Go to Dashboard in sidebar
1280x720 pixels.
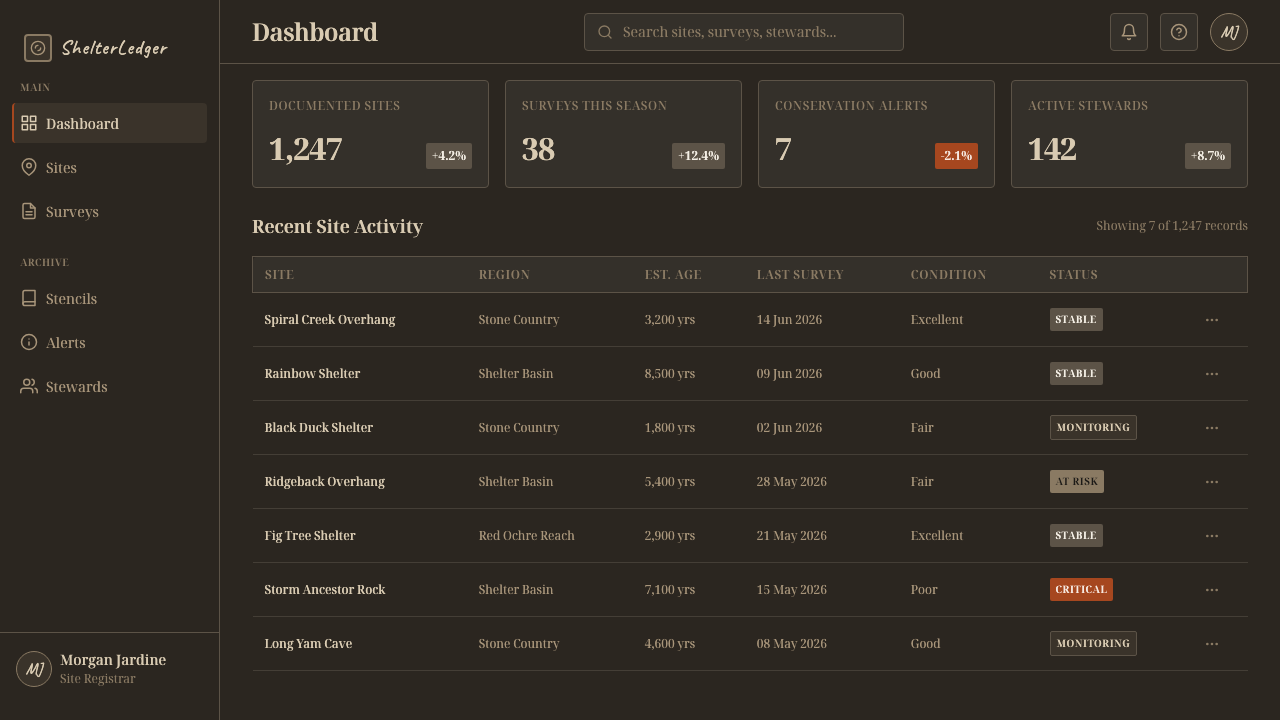click(109, 123)
